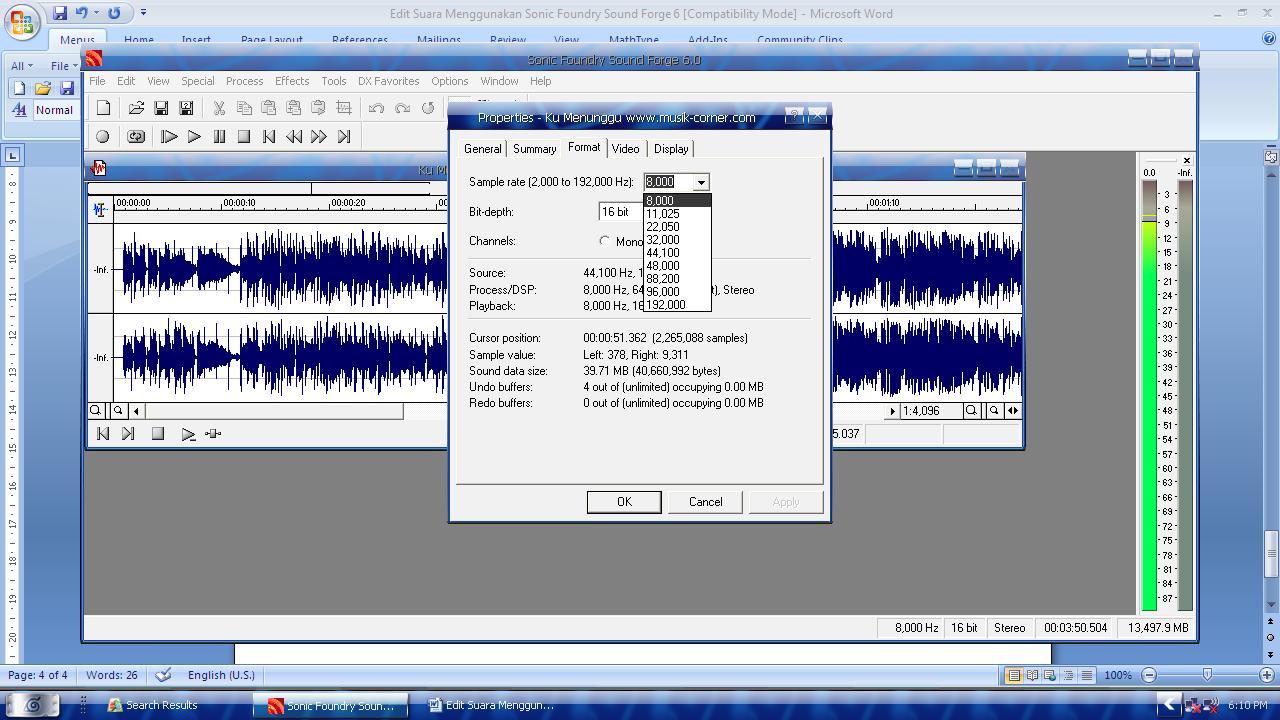1280x720 pixels.
Task: Click the Copy icon on the standard toolbar
Action: [x=245, y=107]
